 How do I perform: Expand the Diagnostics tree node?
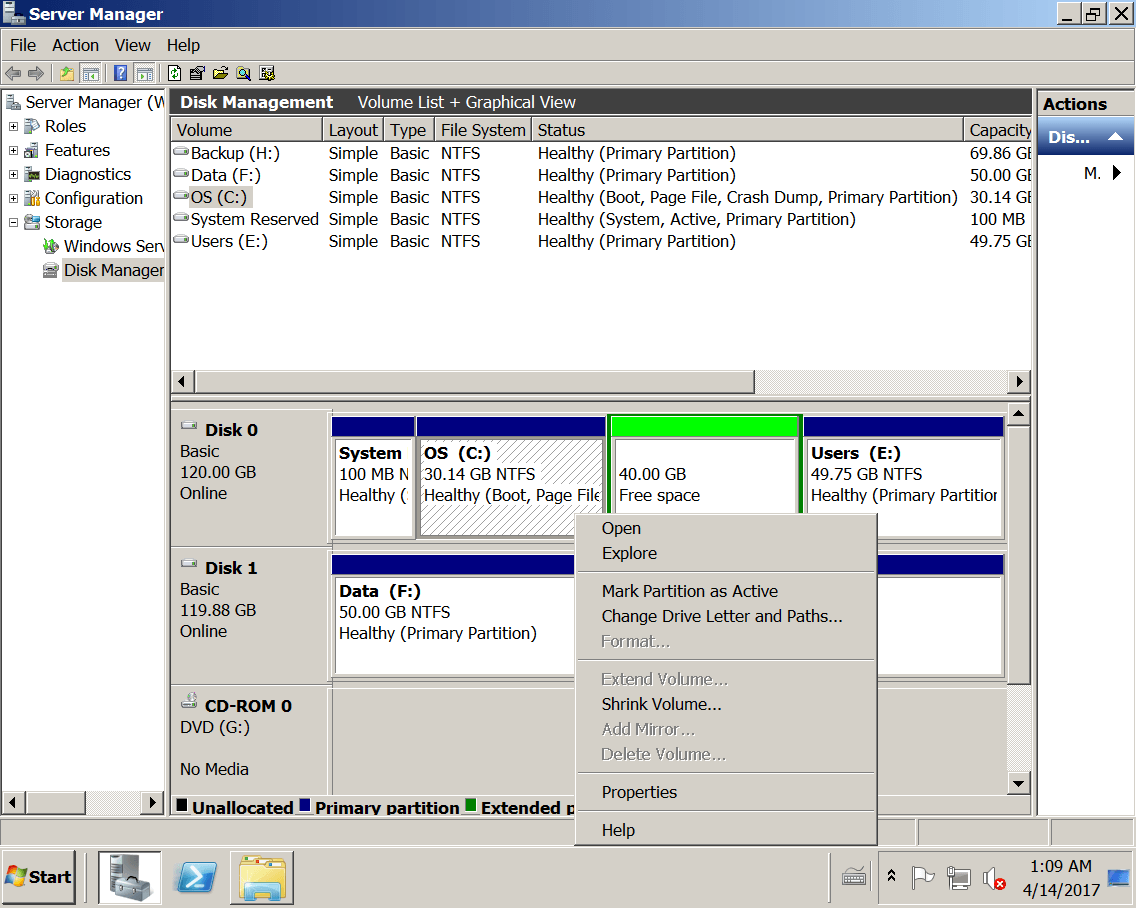[13, 175]
